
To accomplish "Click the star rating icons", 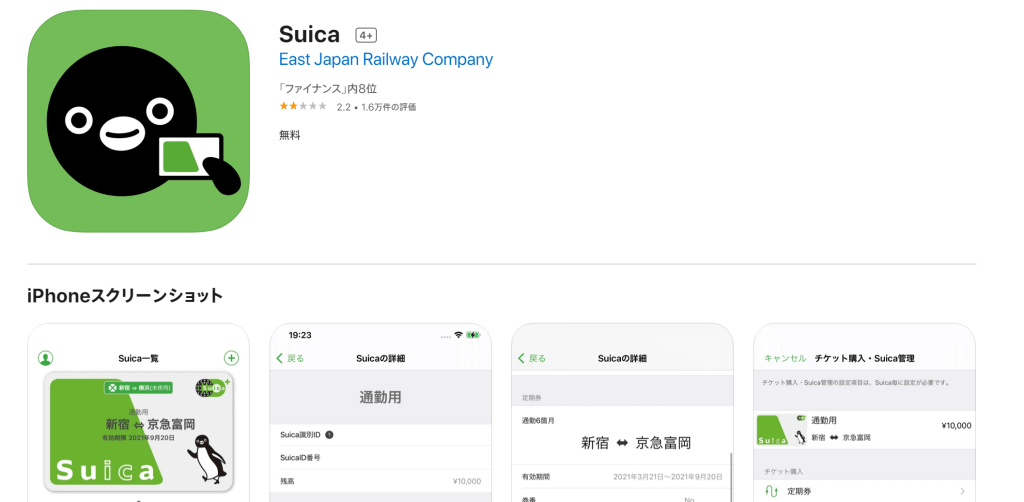I will click(303, 106).
